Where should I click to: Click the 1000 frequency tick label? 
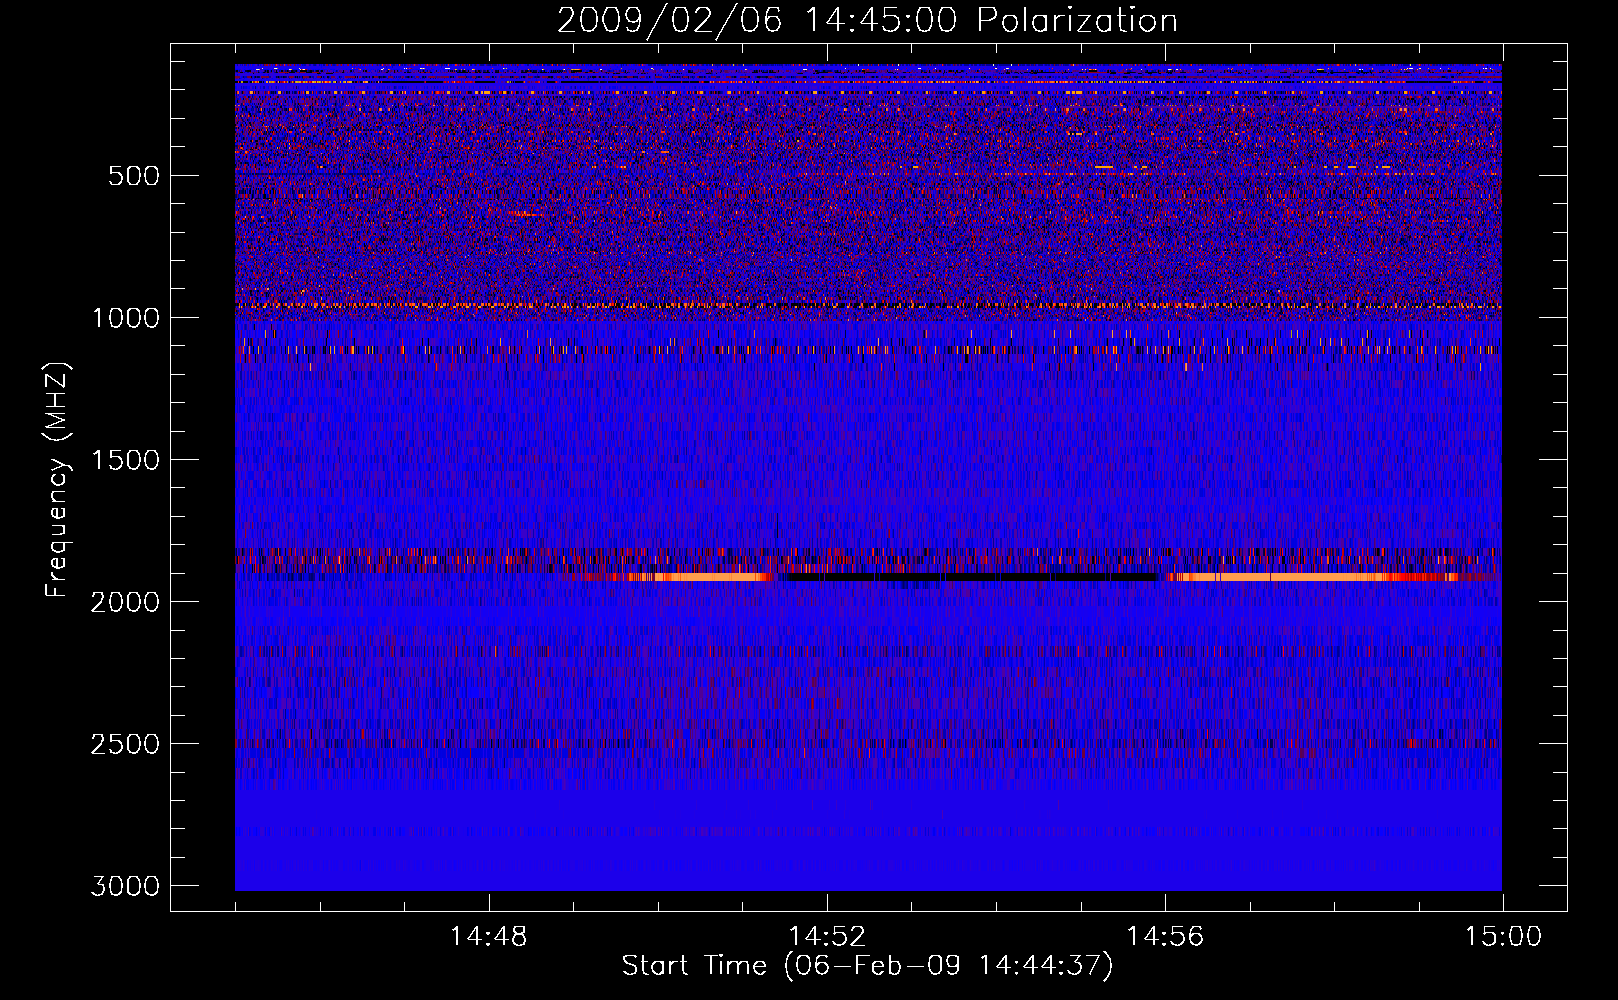pyautogui.click(x=125, y=318)
